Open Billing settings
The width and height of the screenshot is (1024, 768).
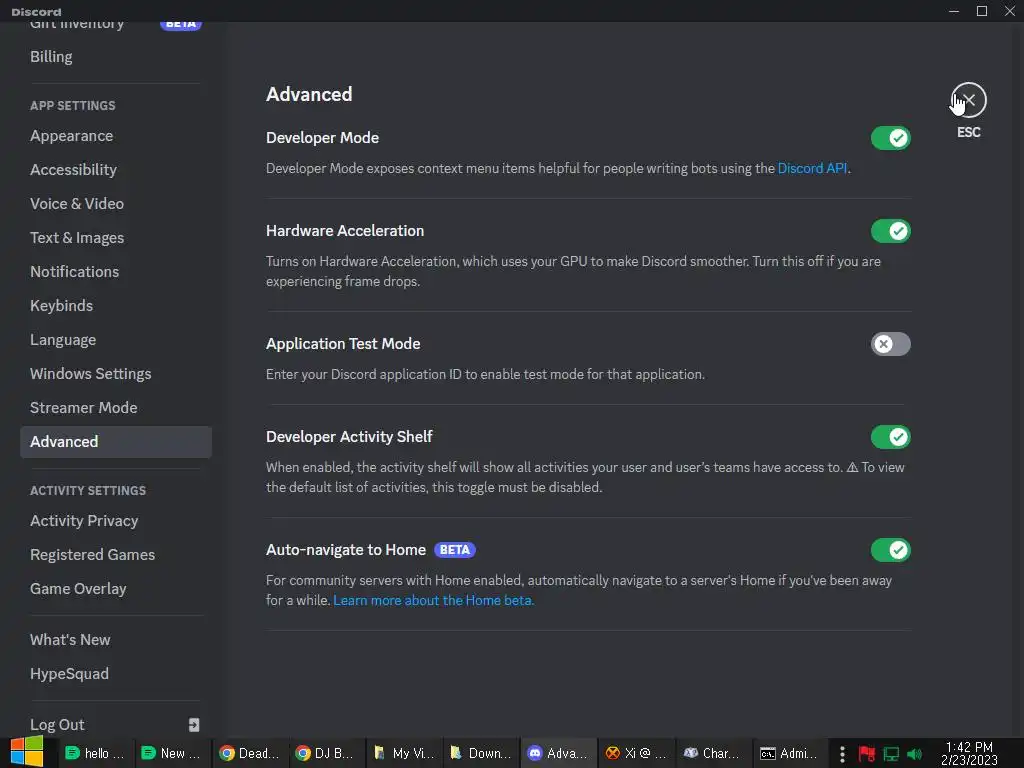pos(116,57)
